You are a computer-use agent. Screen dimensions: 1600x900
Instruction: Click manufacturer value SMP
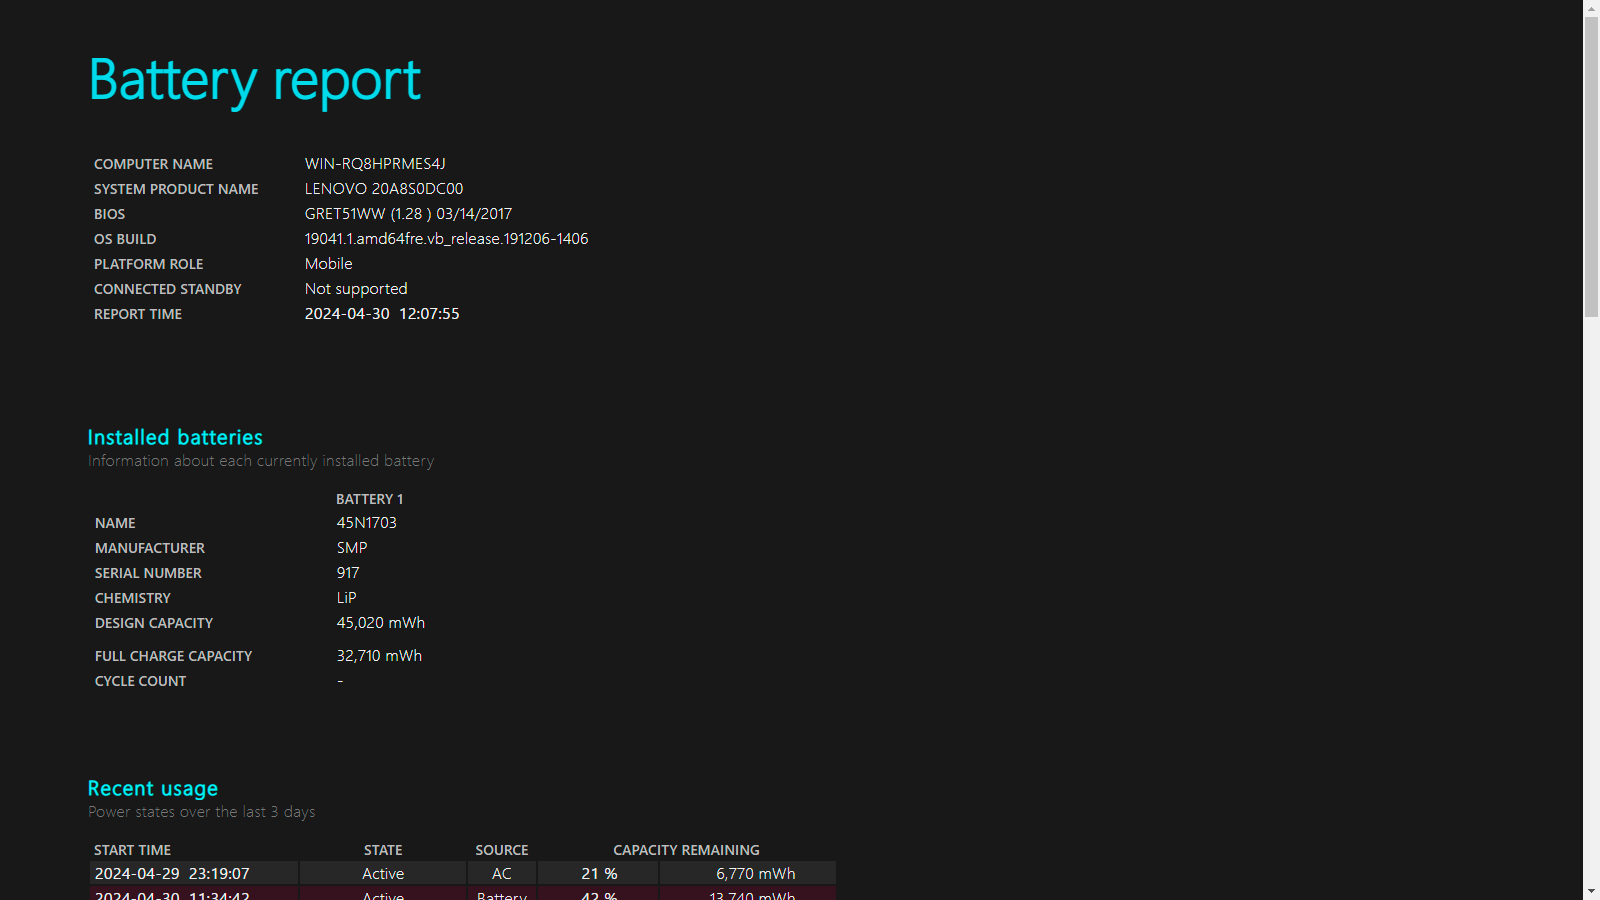352,548
